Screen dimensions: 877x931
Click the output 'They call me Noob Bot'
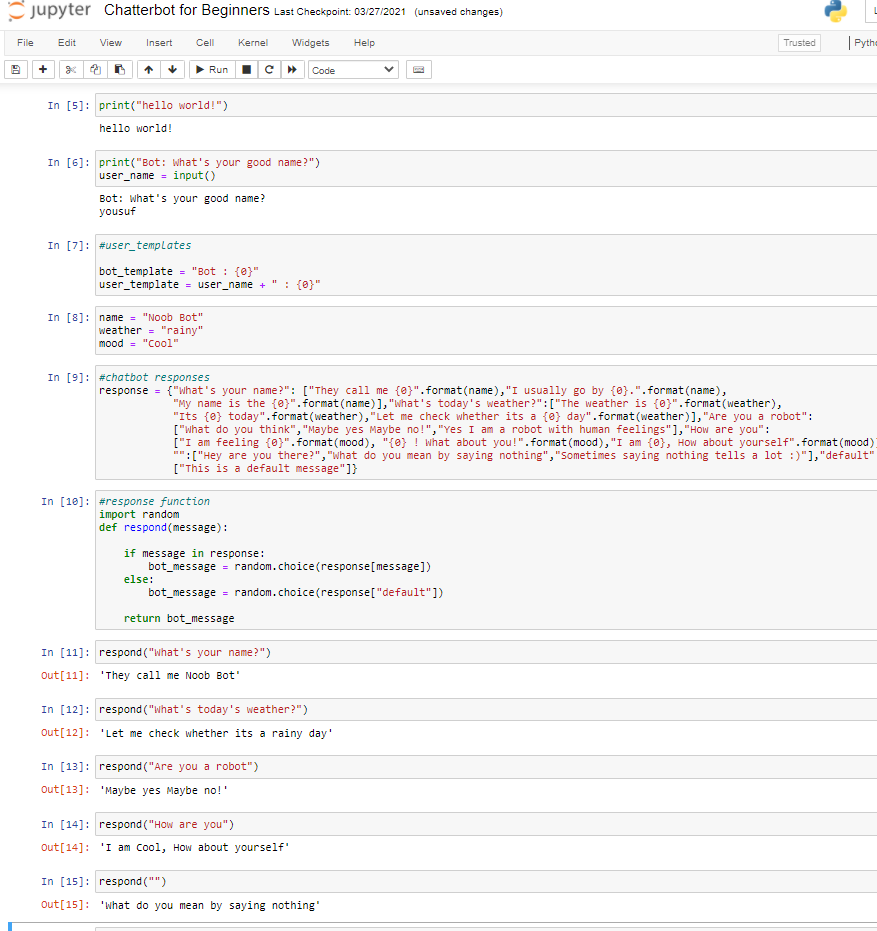[170, 675]
